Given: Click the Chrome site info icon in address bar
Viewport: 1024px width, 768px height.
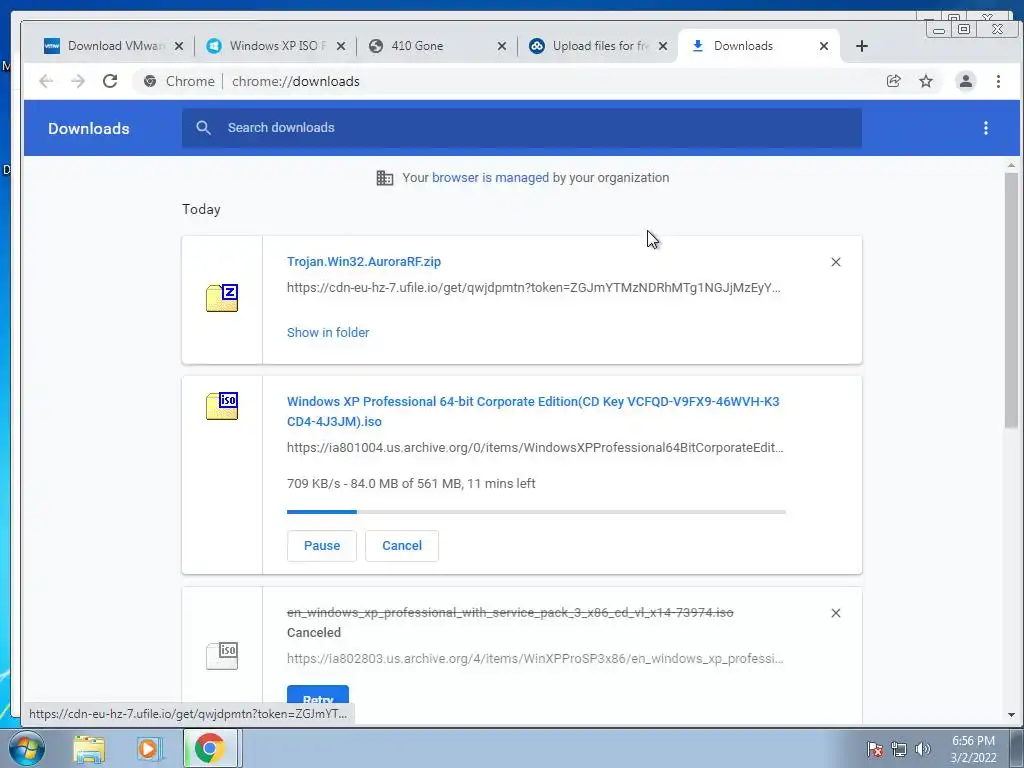Looking at the screenshot, I should click(150, 81).
